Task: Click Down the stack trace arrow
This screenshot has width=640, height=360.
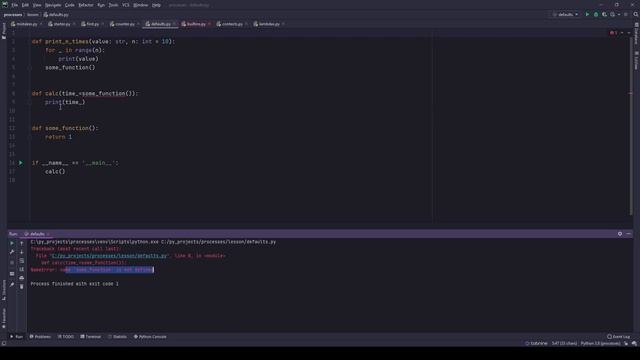Action: point(22,252)
